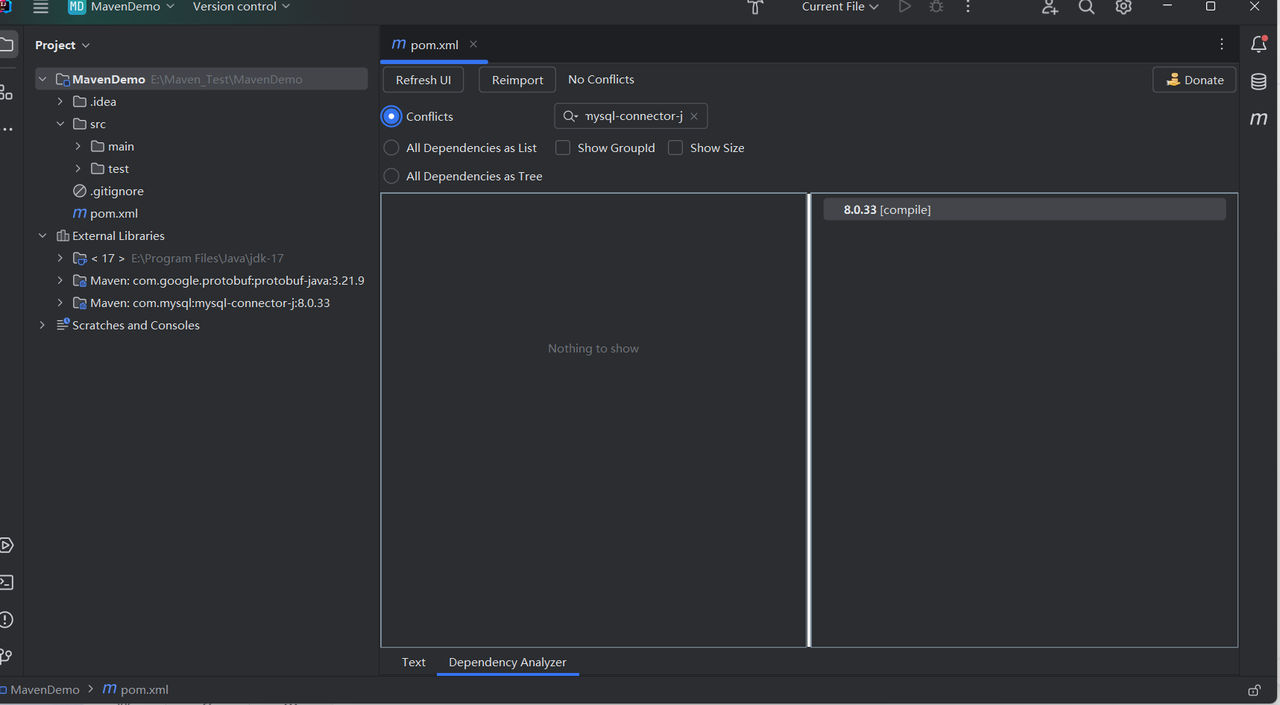
Task: Click the Debug bug icon
Action: (936, 7)
